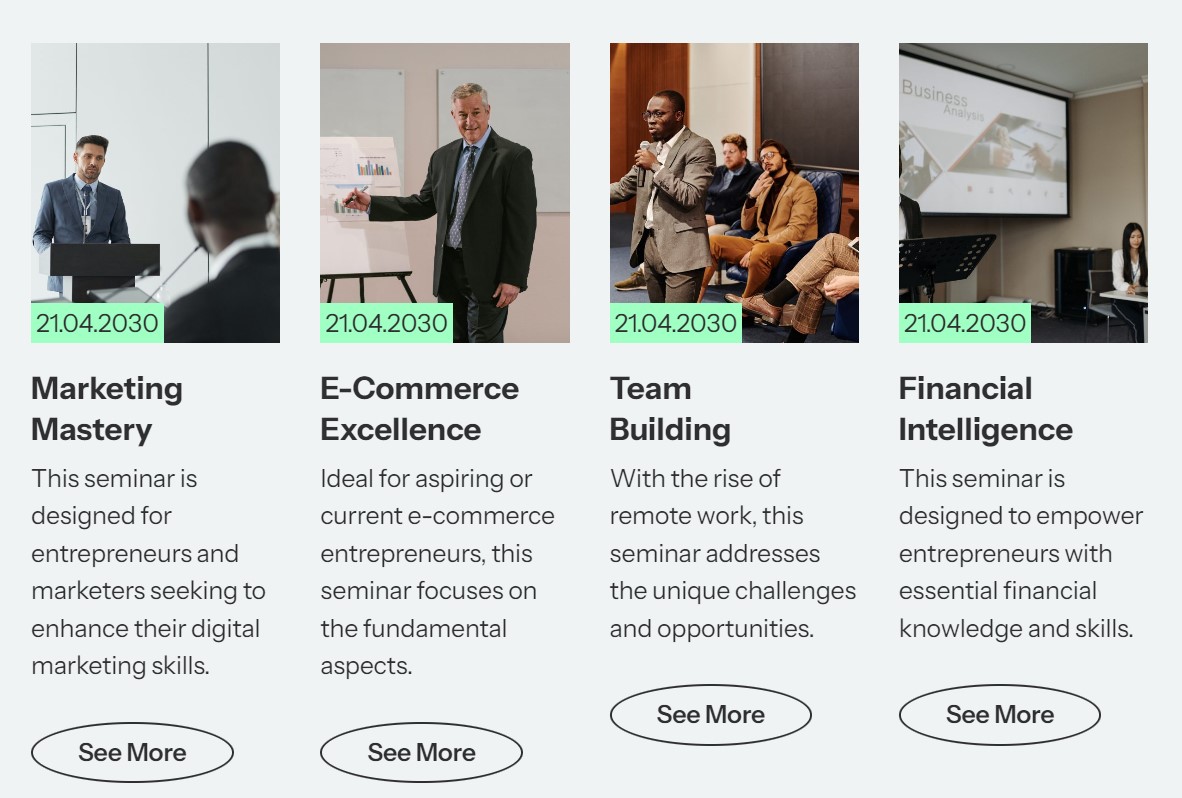Open the Marketing Mastery seminar photo
Viewport: 1182px width, 798px height.
[x=155, y=180]
